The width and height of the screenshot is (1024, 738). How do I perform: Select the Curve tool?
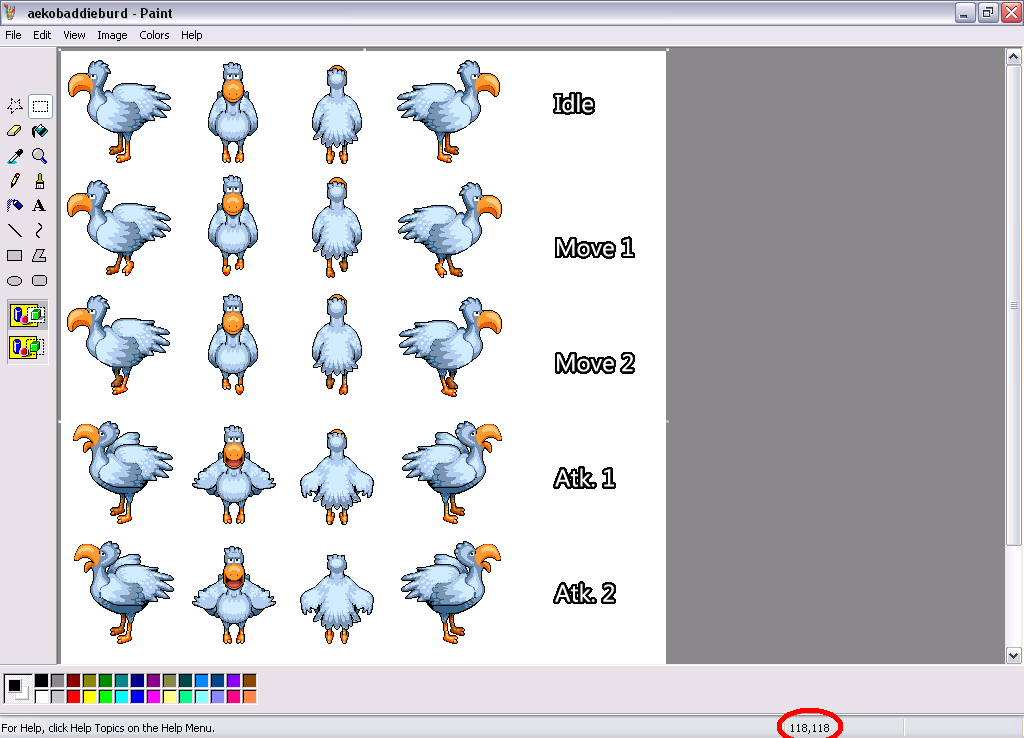tap(39, 230)
